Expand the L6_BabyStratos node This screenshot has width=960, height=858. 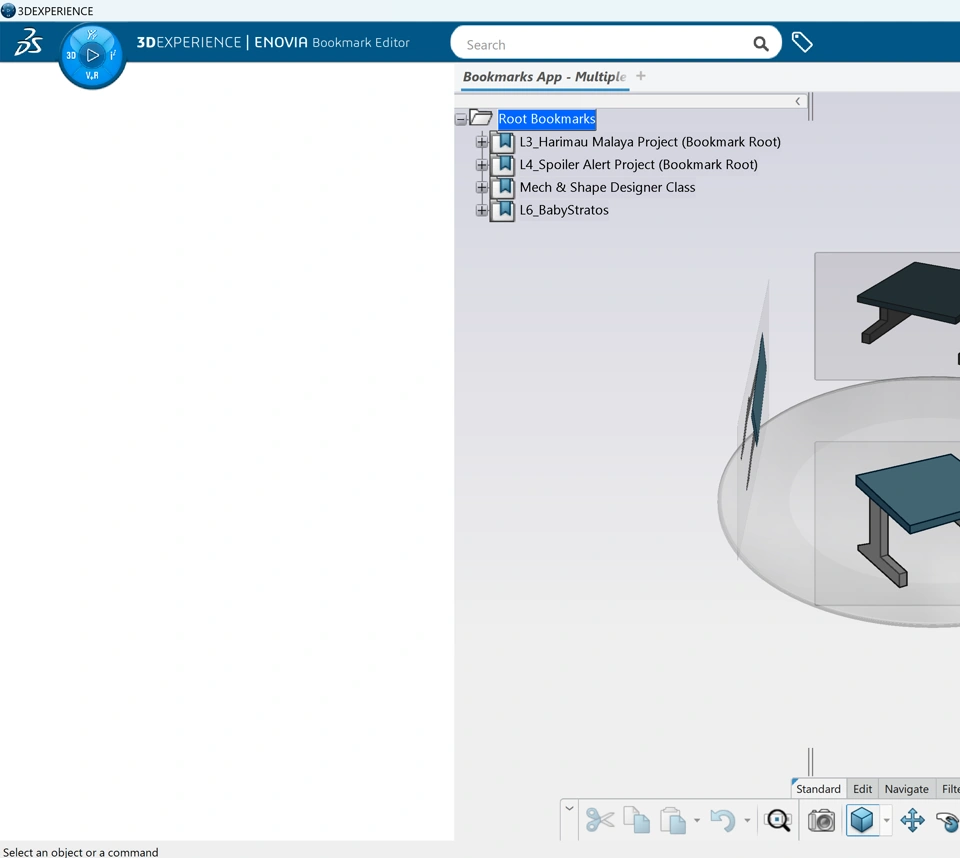(482, 210)
